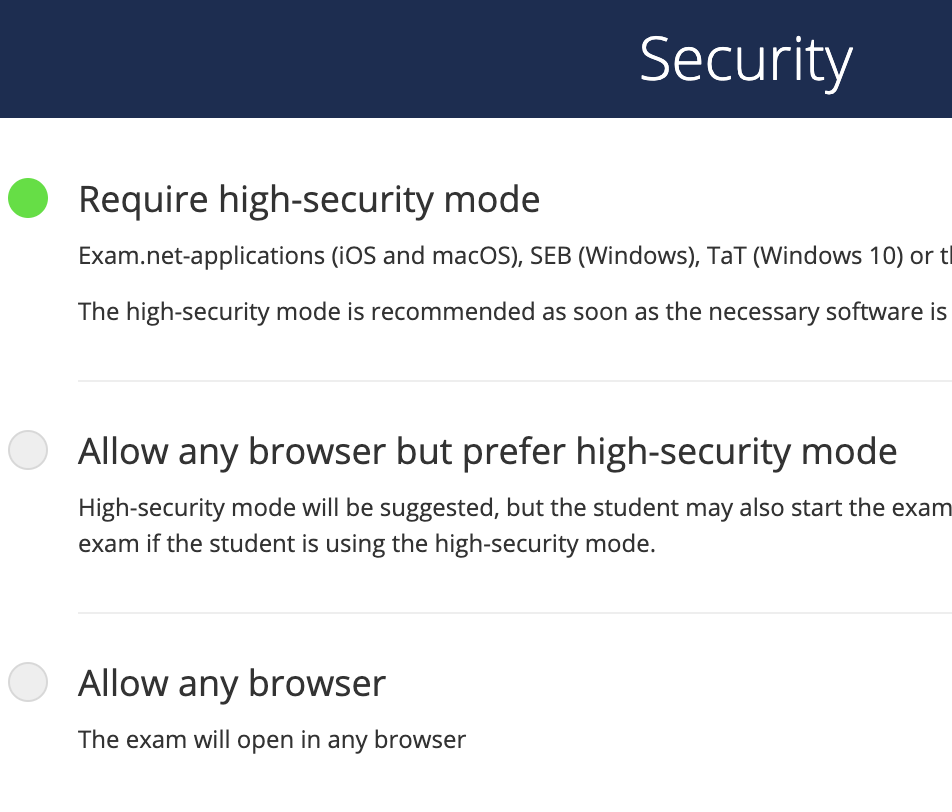The height and width of the screenshot is (812, 952).
Task: Click the 'Exam.net-applications' text in the description
Action: tap(202, 256)
